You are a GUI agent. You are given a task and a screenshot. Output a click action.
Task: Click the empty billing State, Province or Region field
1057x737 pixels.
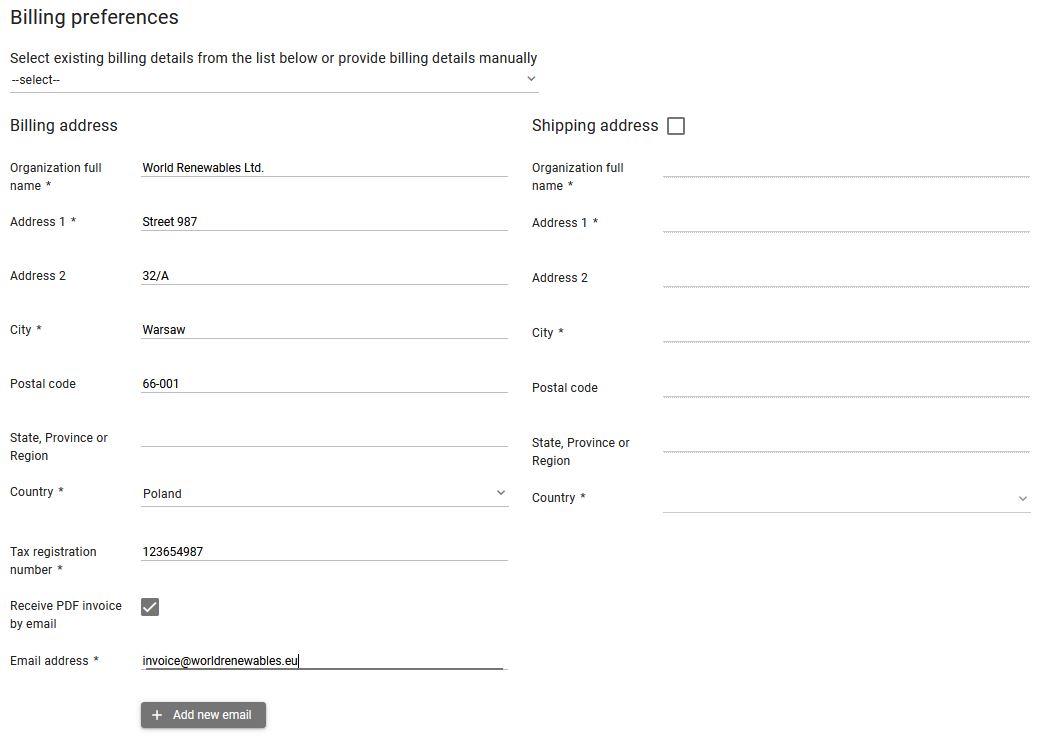point(324,437)
